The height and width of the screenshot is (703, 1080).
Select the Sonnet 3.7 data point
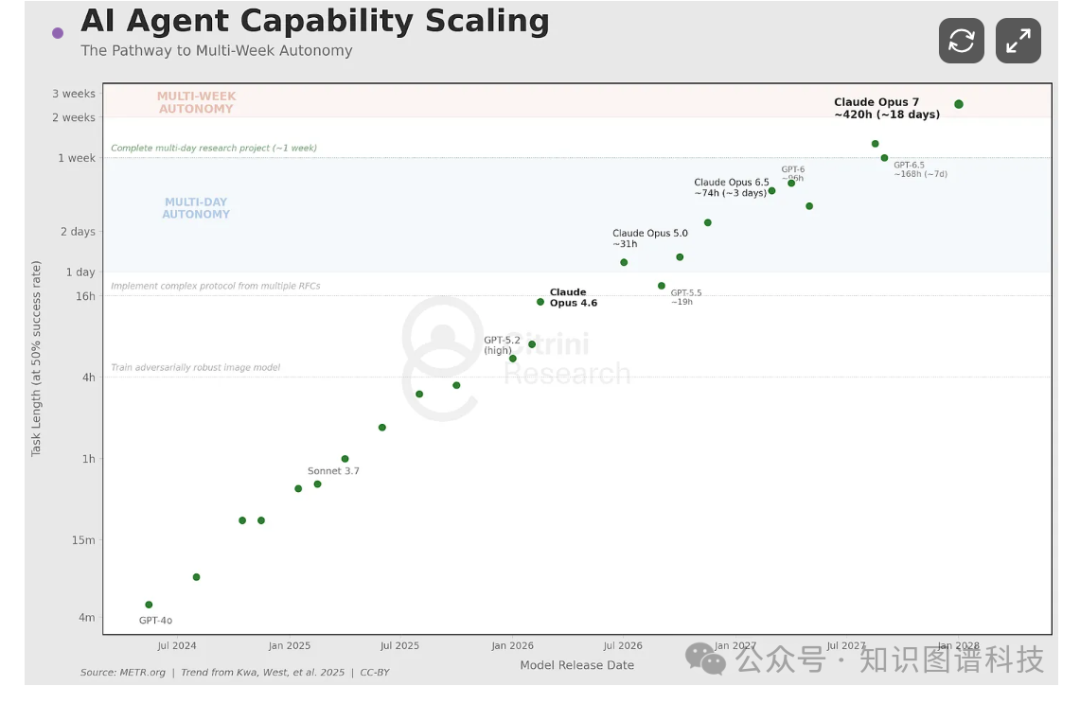click(x=318, y=484)
